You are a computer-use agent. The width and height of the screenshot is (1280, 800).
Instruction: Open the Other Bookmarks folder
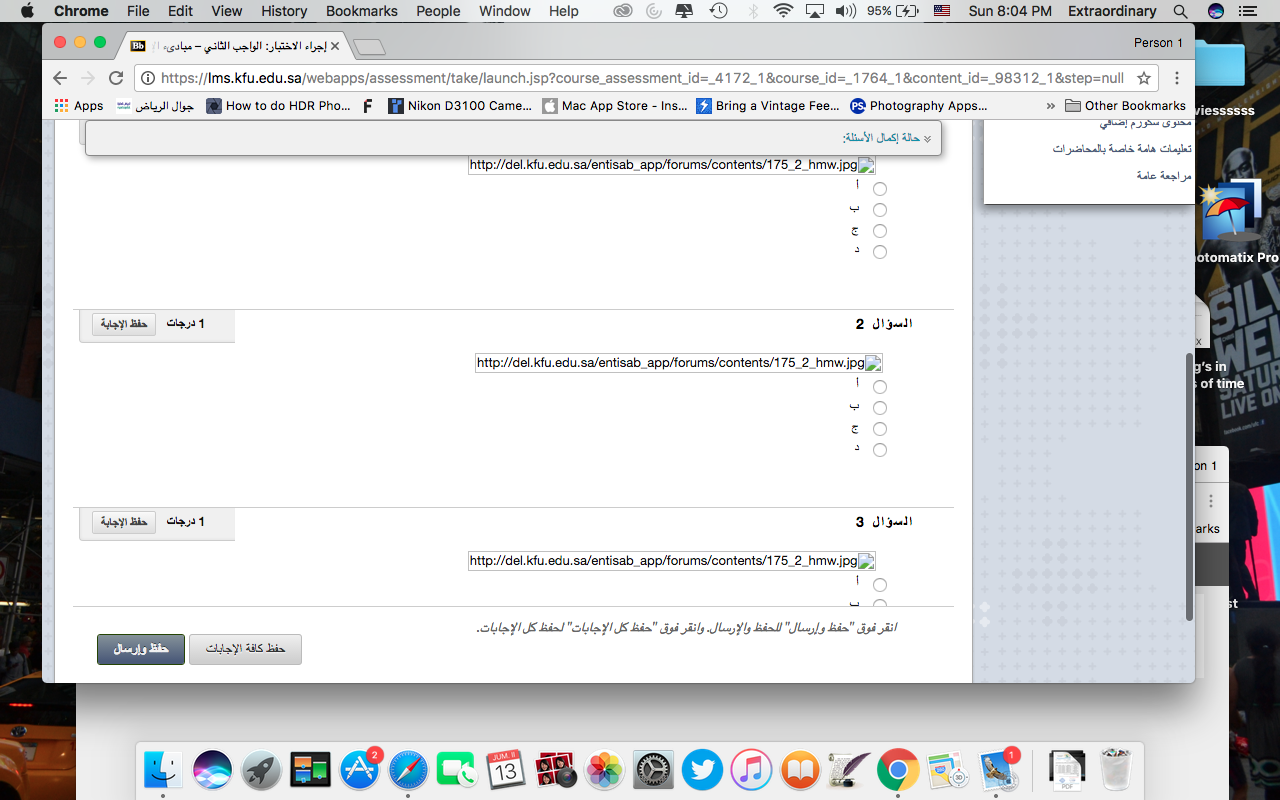(1125, 106)
